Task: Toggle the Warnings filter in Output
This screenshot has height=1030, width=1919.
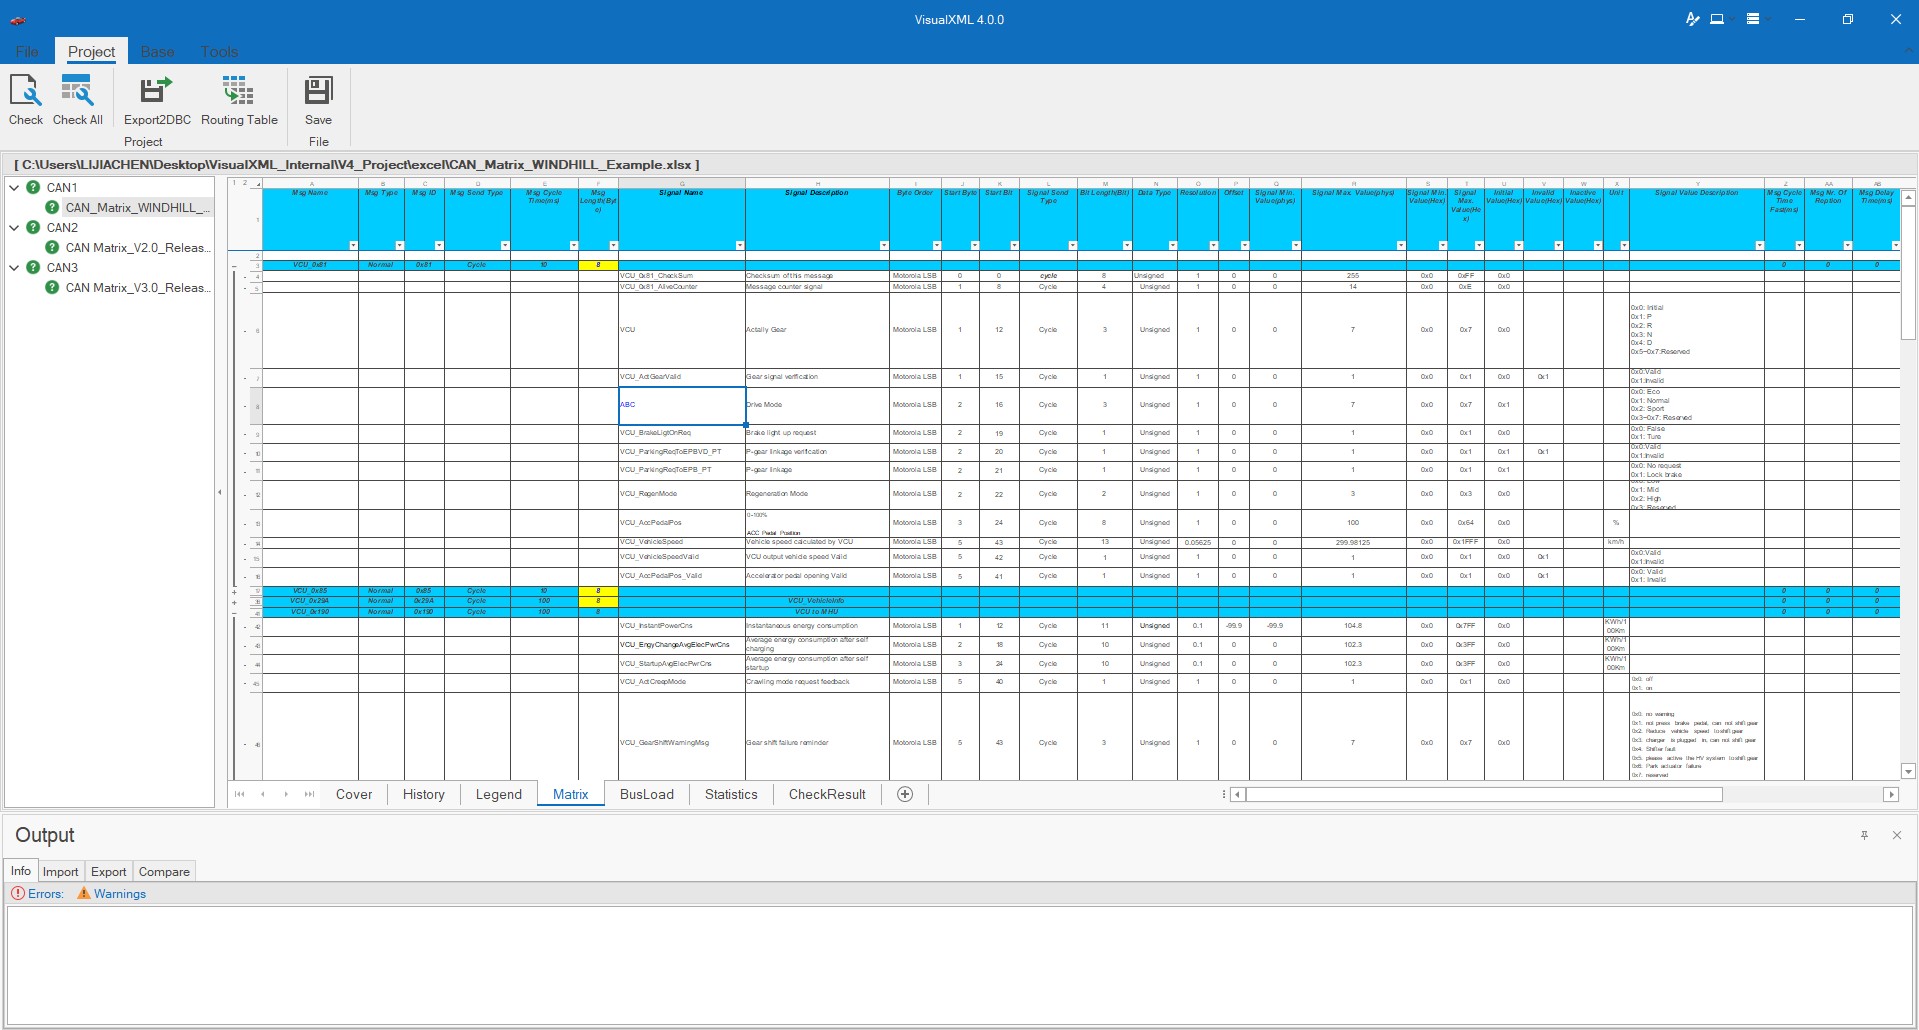Action: (x=112, y=894)
